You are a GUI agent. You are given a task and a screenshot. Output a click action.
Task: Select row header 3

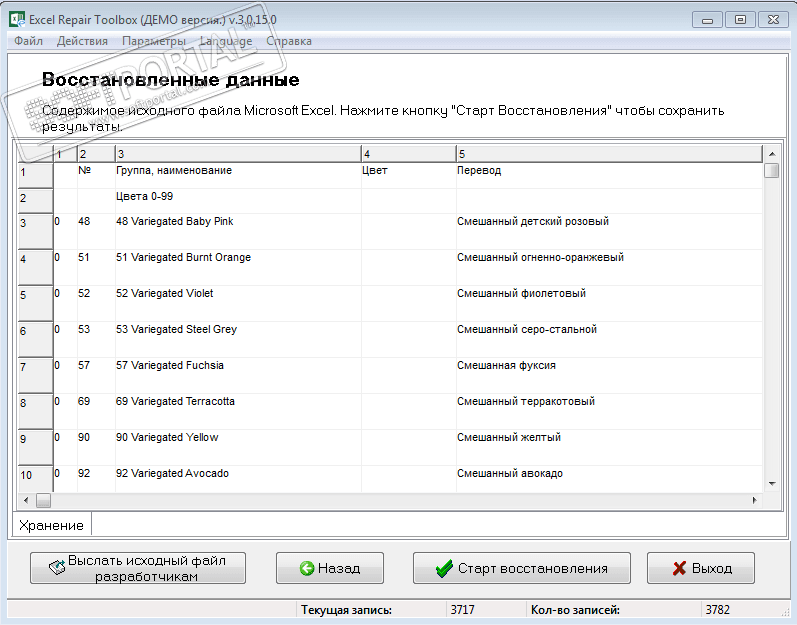pyautogui.click(x=35, y=231)
